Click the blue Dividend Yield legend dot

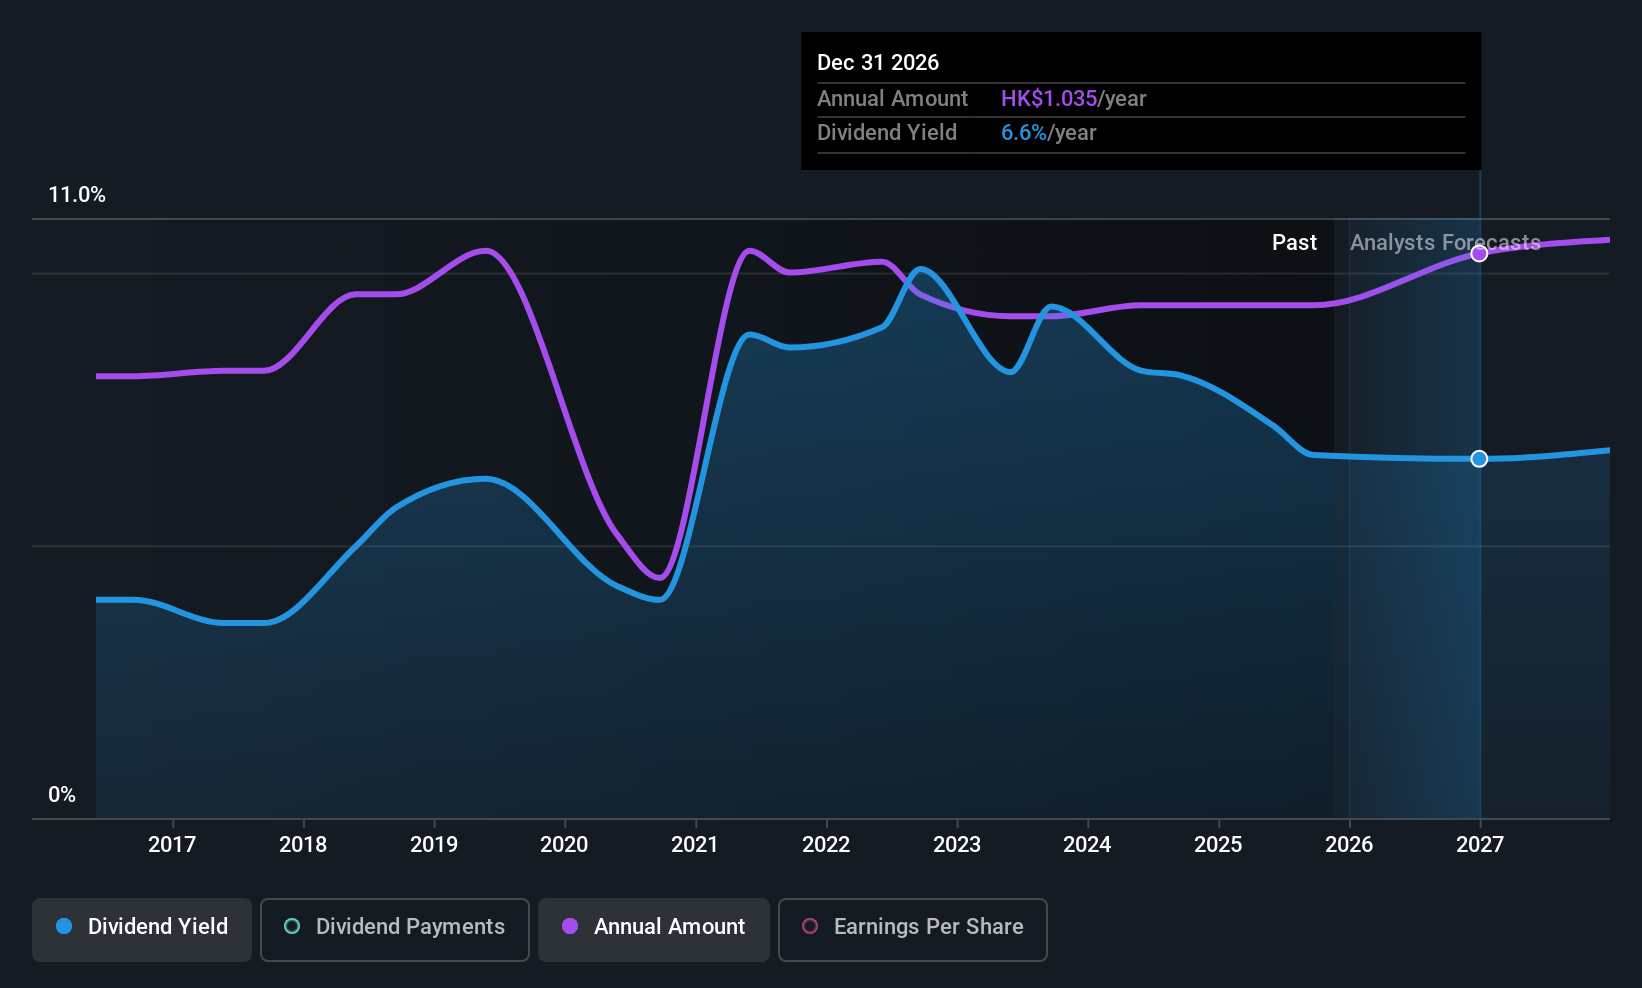64,927
